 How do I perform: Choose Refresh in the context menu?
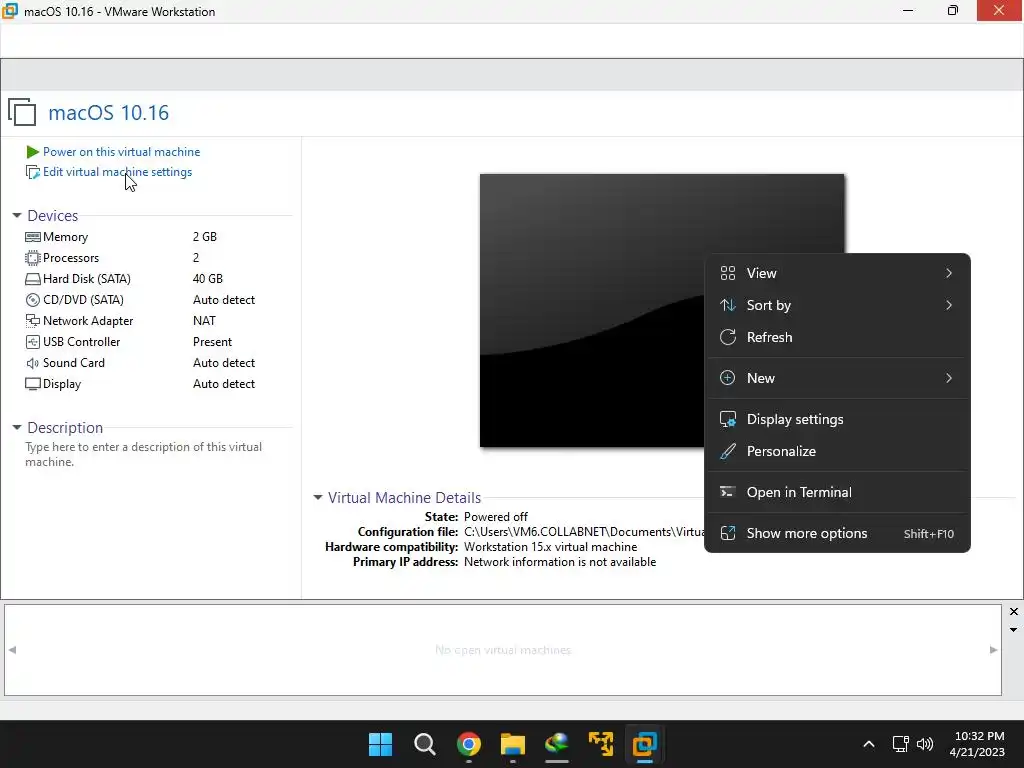coord(837,337)
